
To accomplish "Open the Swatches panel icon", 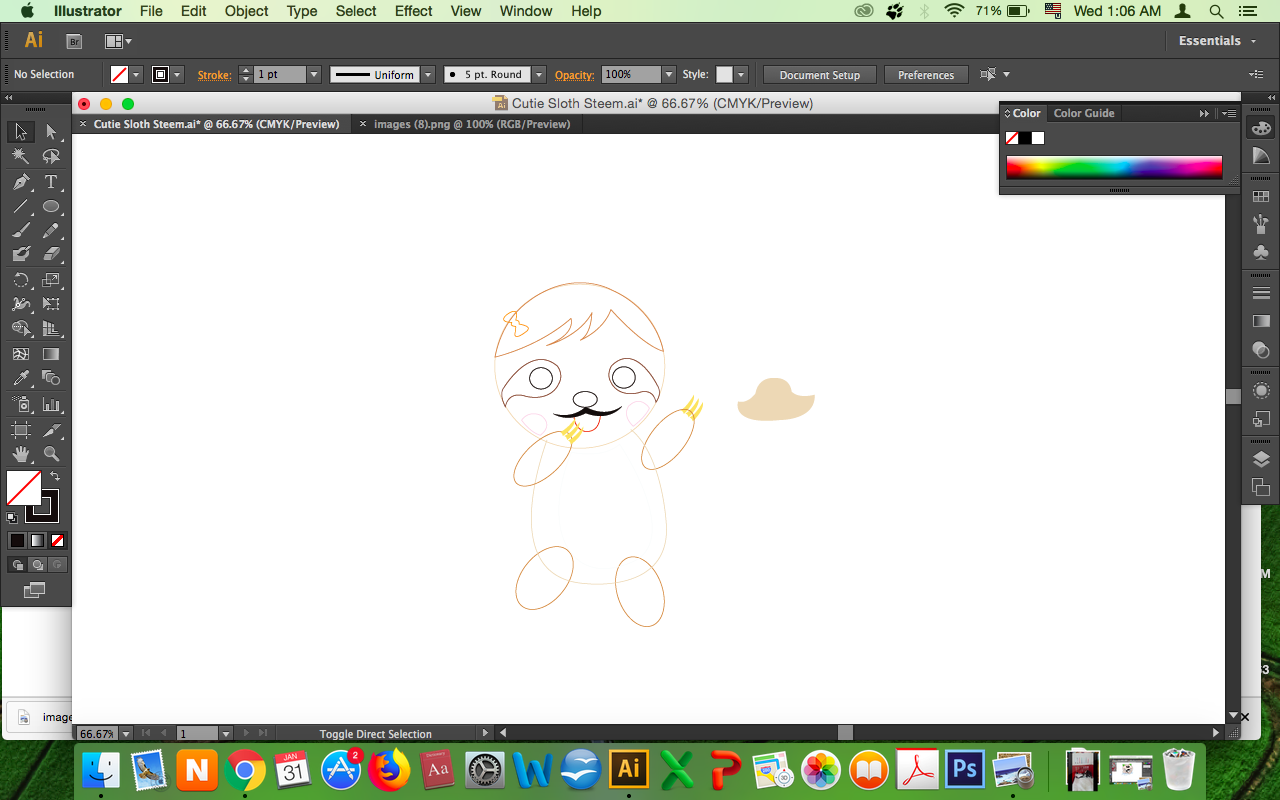I will pos(1261,197).
